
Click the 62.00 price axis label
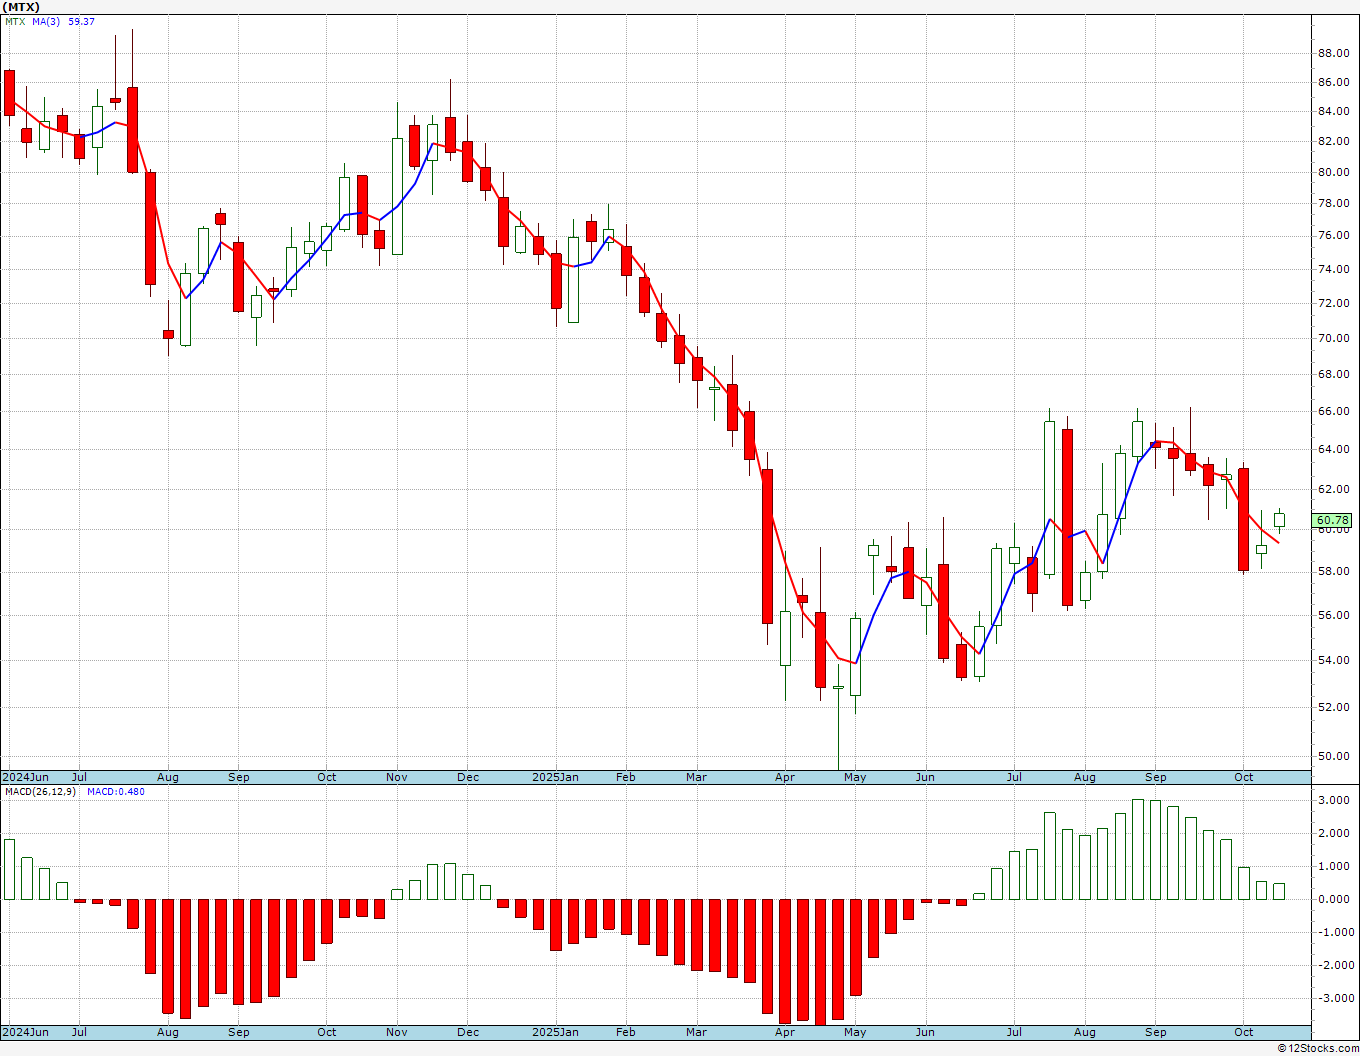[1333, 489]
